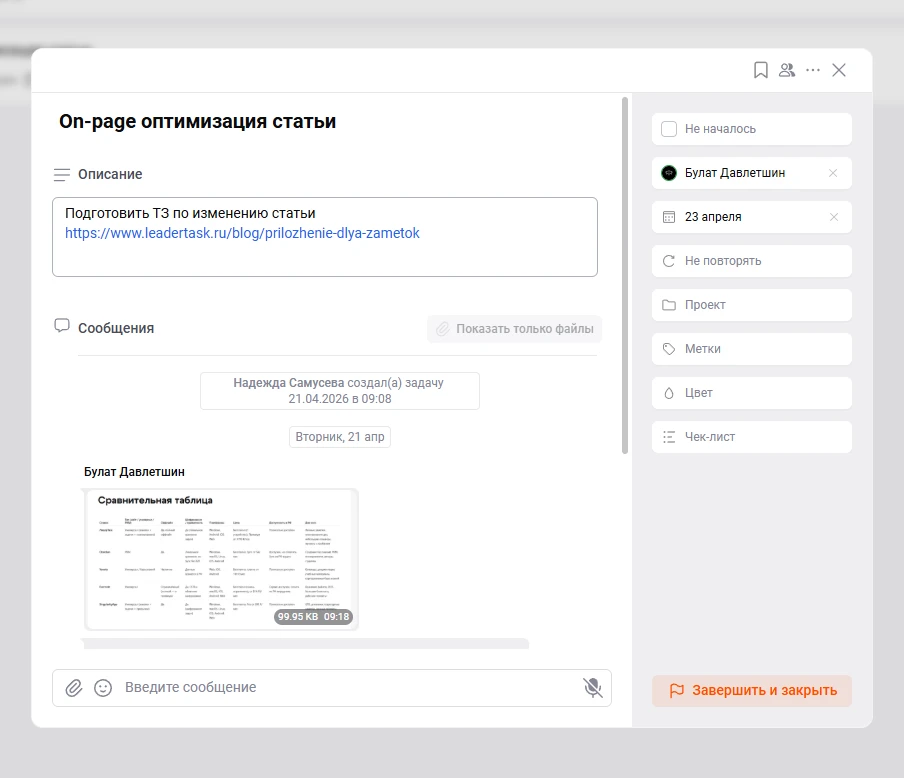This screenshot has height=778, width=904.
Task: Open the Метки tags selector
Action: (x=751, y=349)
